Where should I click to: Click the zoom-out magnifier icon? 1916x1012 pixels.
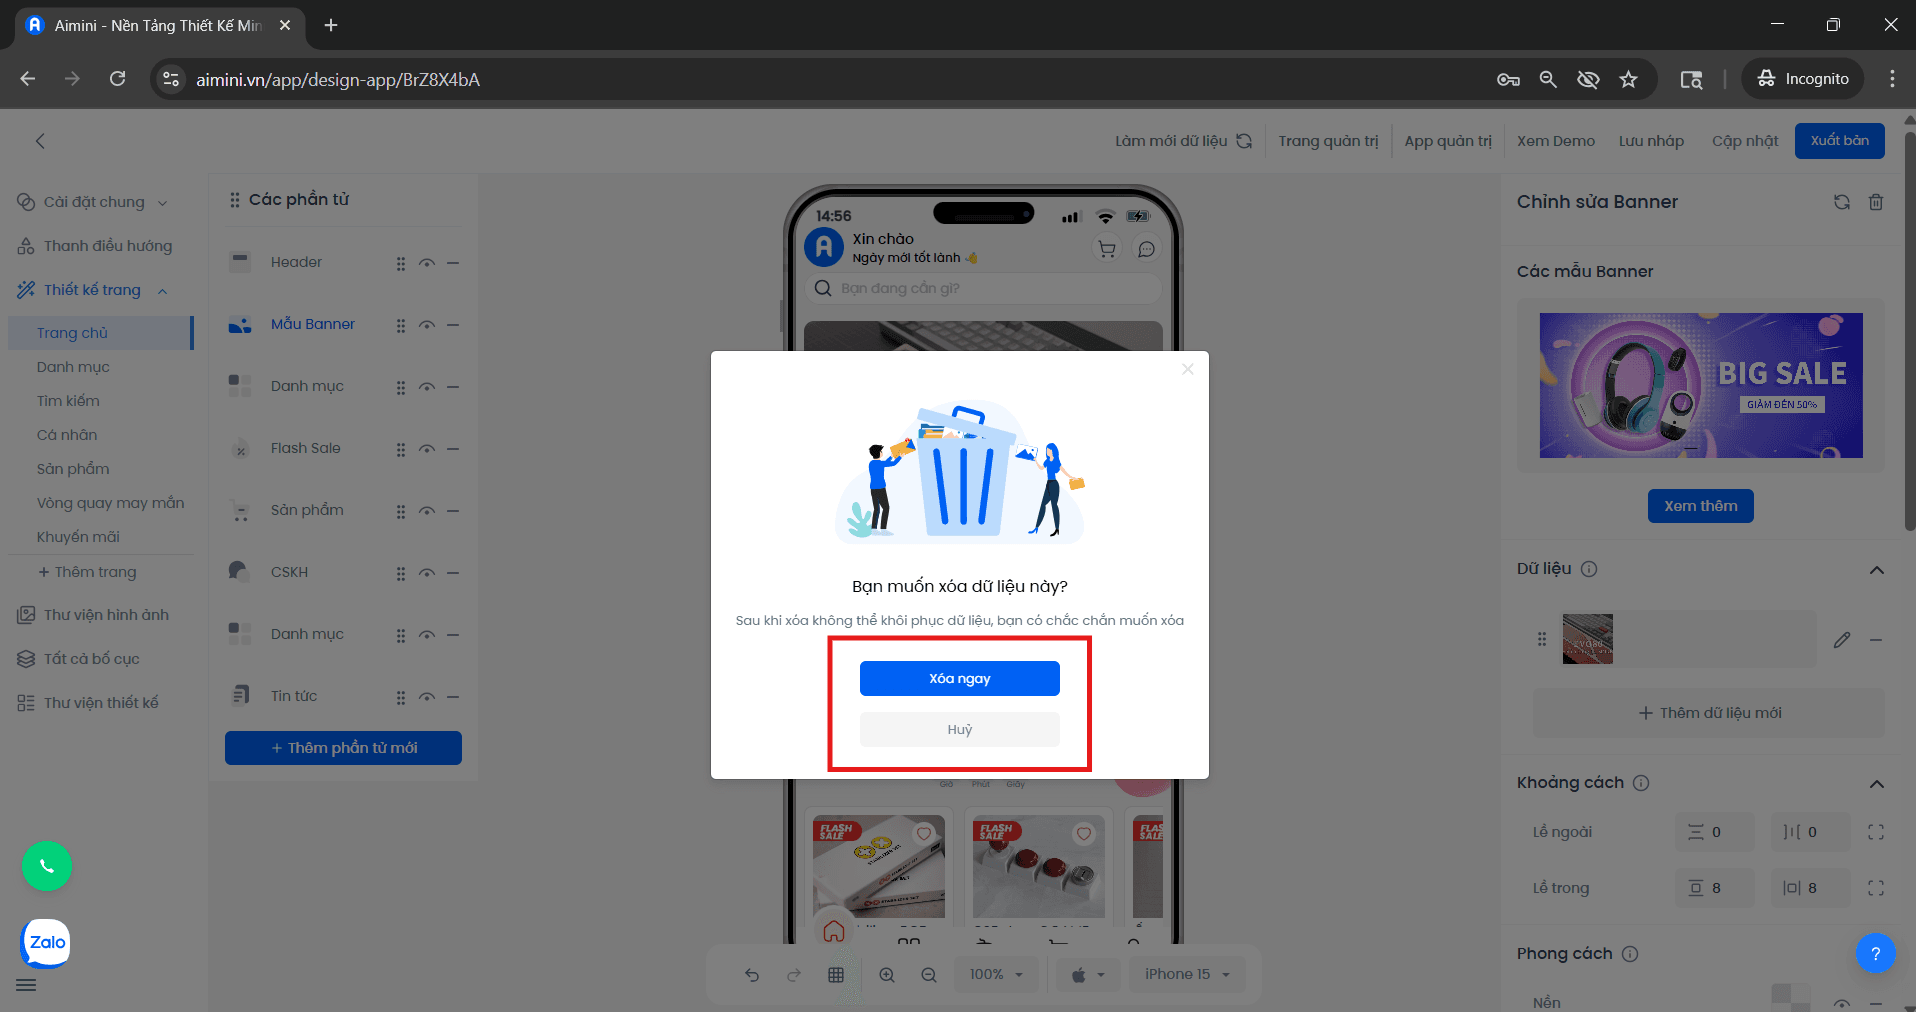pyautogui.click(x=929, y=974)
